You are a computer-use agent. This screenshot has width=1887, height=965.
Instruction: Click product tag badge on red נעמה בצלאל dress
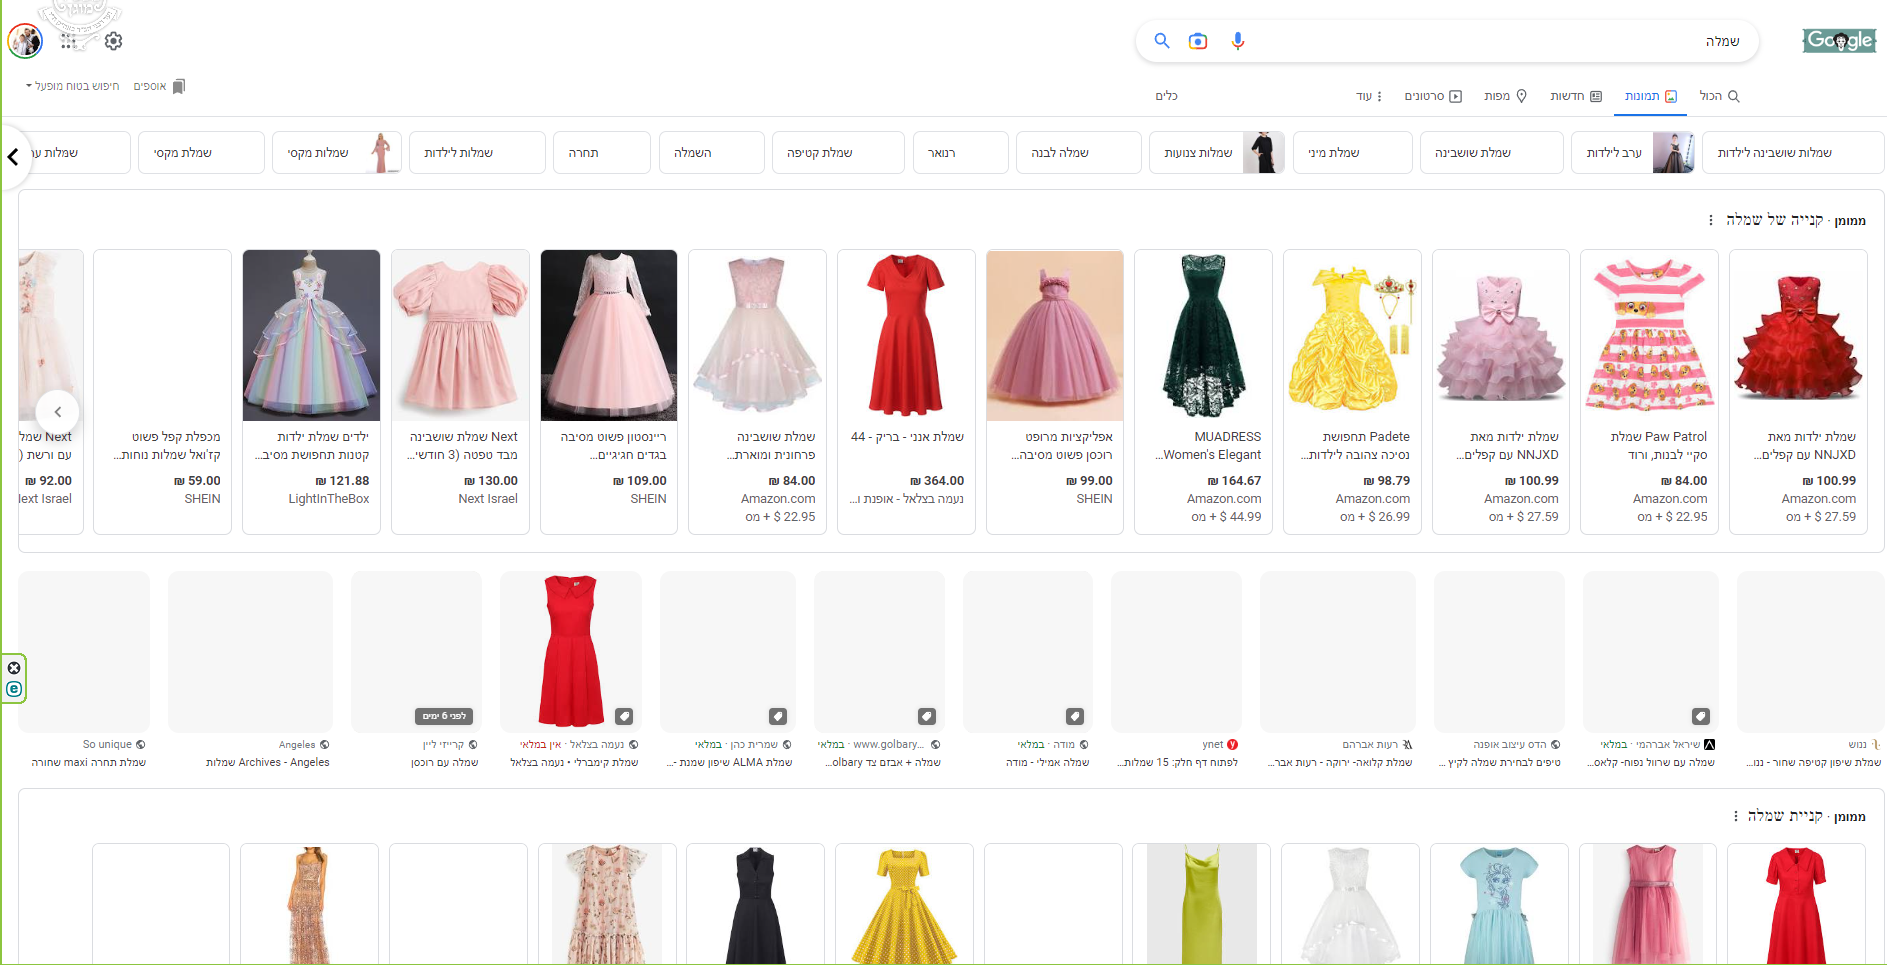(624, 716)
